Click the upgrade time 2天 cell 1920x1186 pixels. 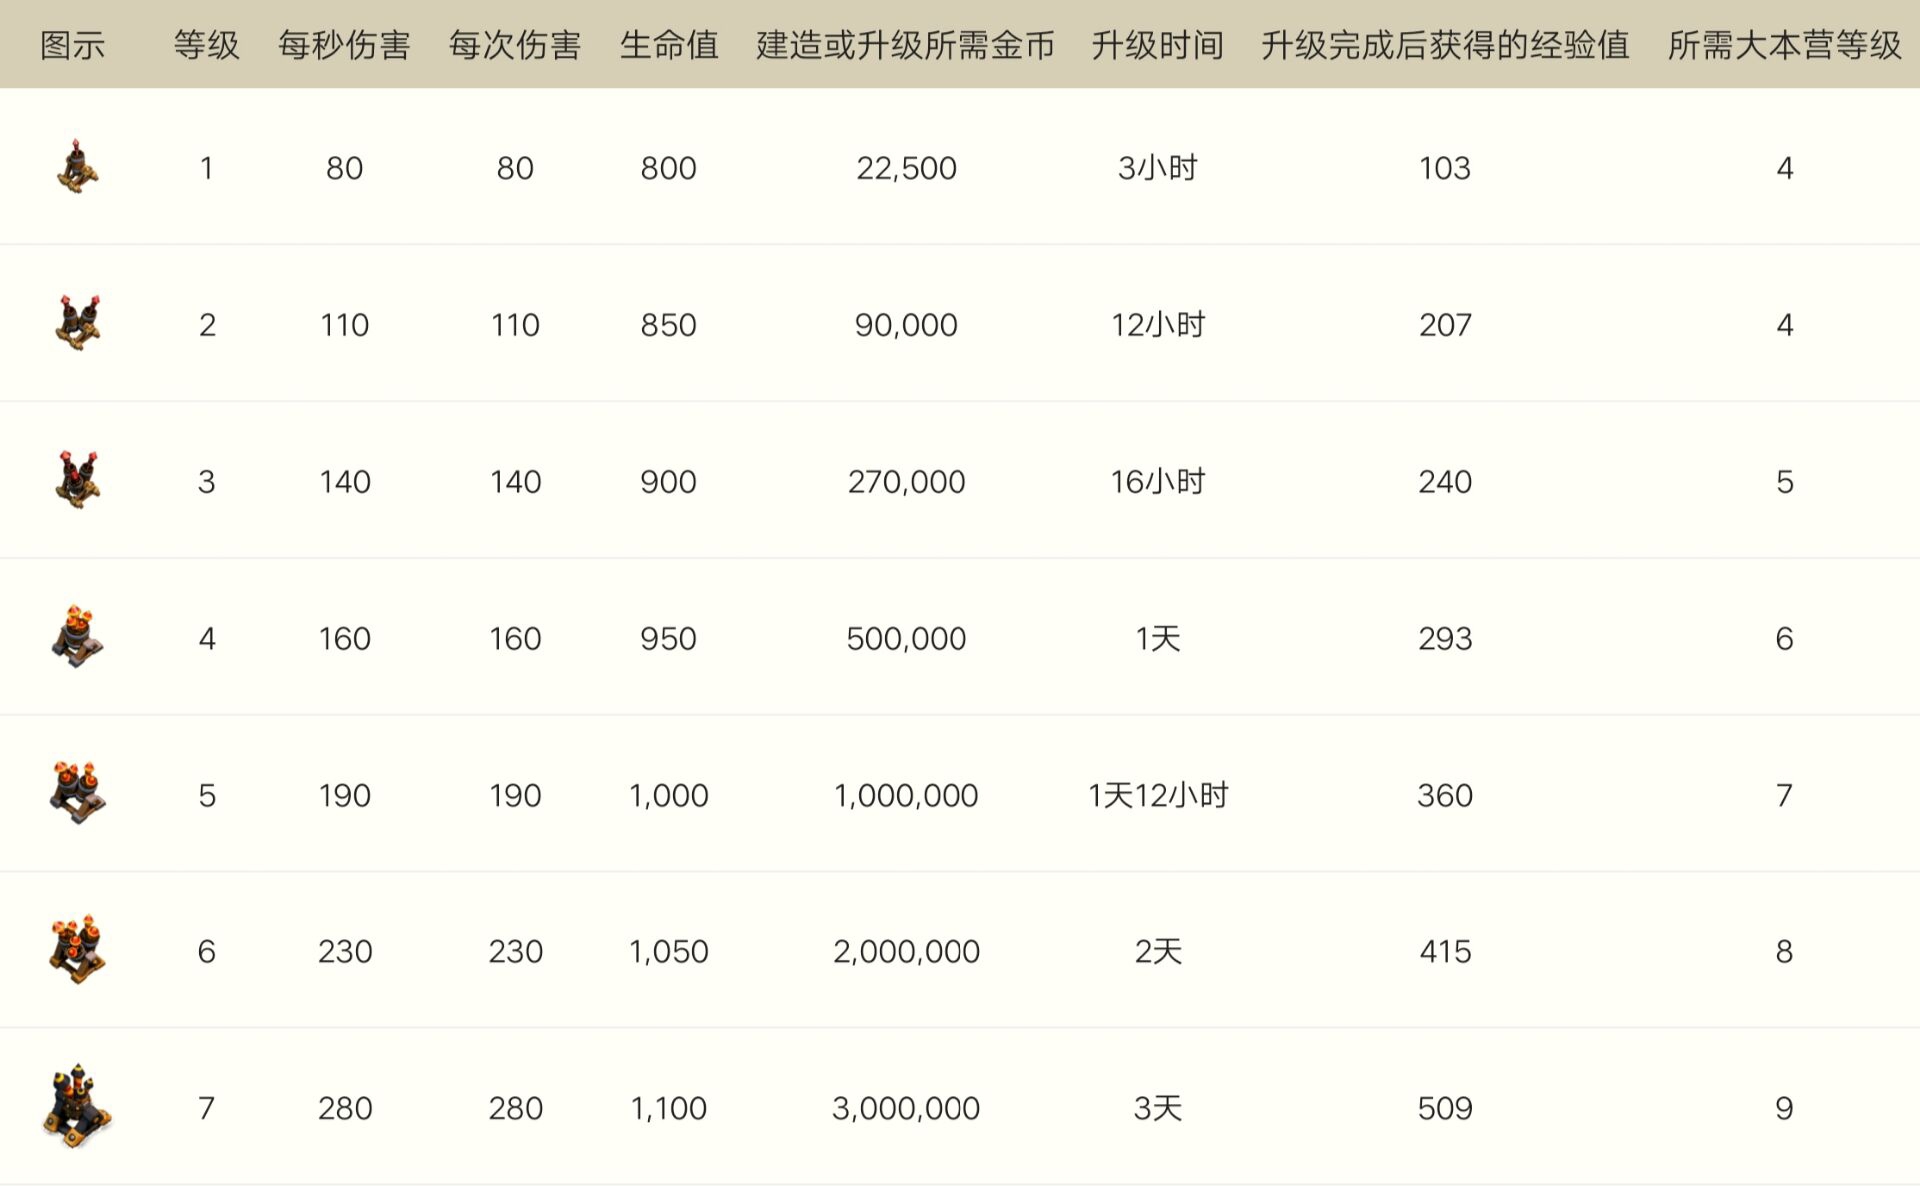[1158, 952]
